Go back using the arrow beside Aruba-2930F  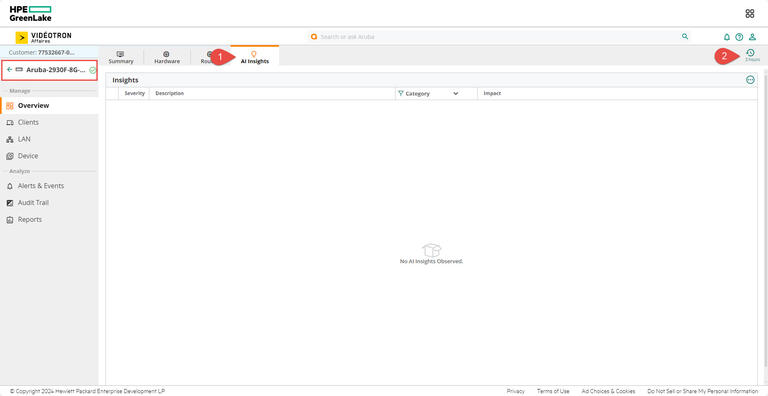[9, 70]
